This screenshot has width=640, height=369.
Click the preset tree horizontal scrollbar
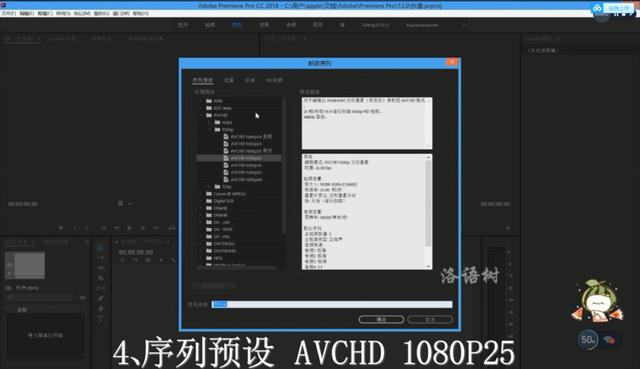pyautogui.click(x=237, y=268)
